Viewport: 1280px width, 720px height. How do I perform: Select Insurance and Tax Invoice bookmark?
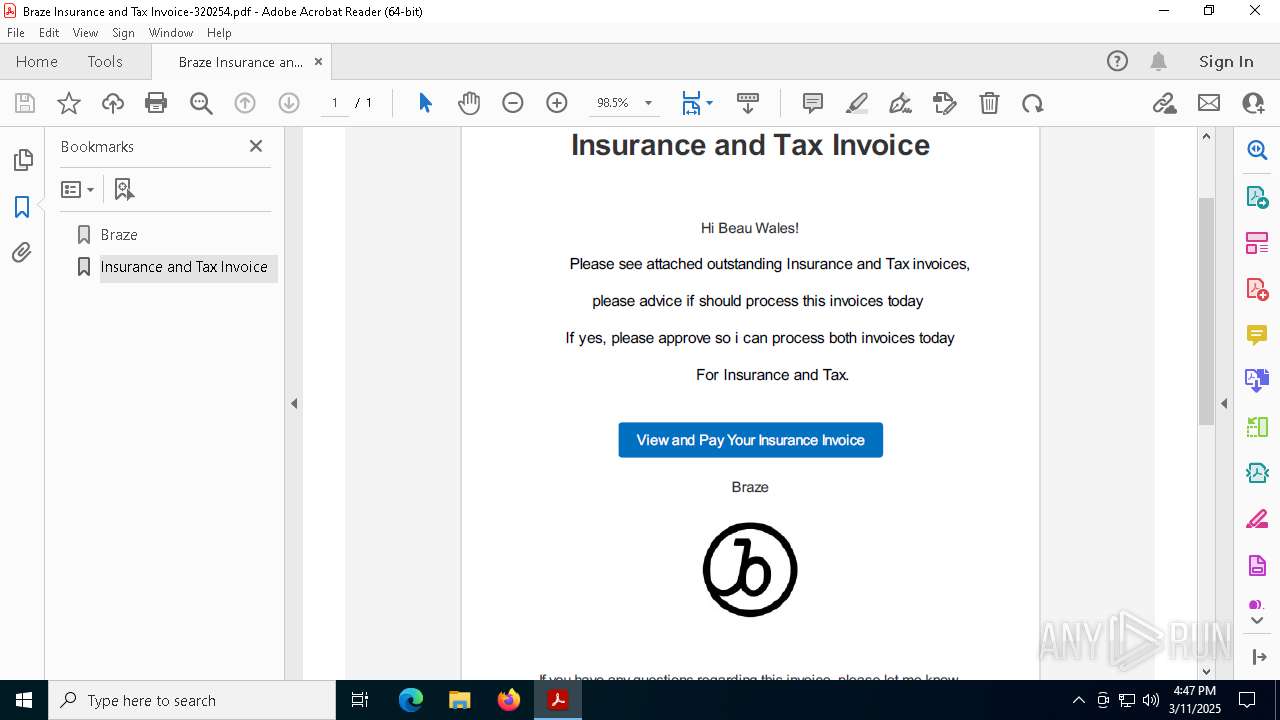(184, 267)
